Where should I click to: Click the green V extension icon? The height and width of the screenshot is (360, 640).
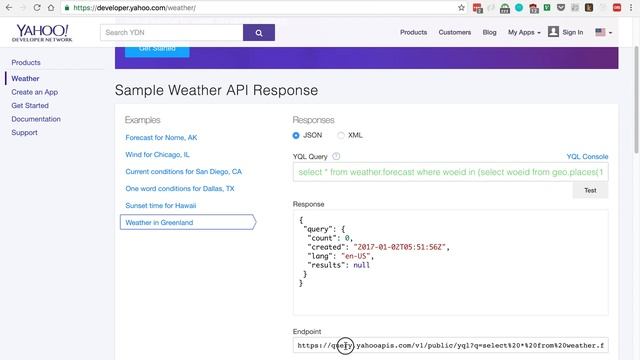click(x=547, y=7)
